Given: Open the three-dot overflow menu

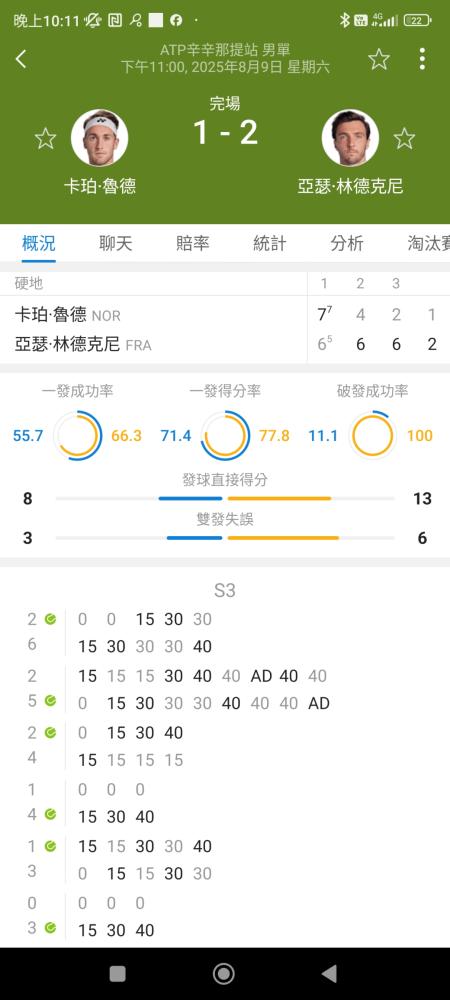Looking at the screenshot, I should click(x=422, y=59).
